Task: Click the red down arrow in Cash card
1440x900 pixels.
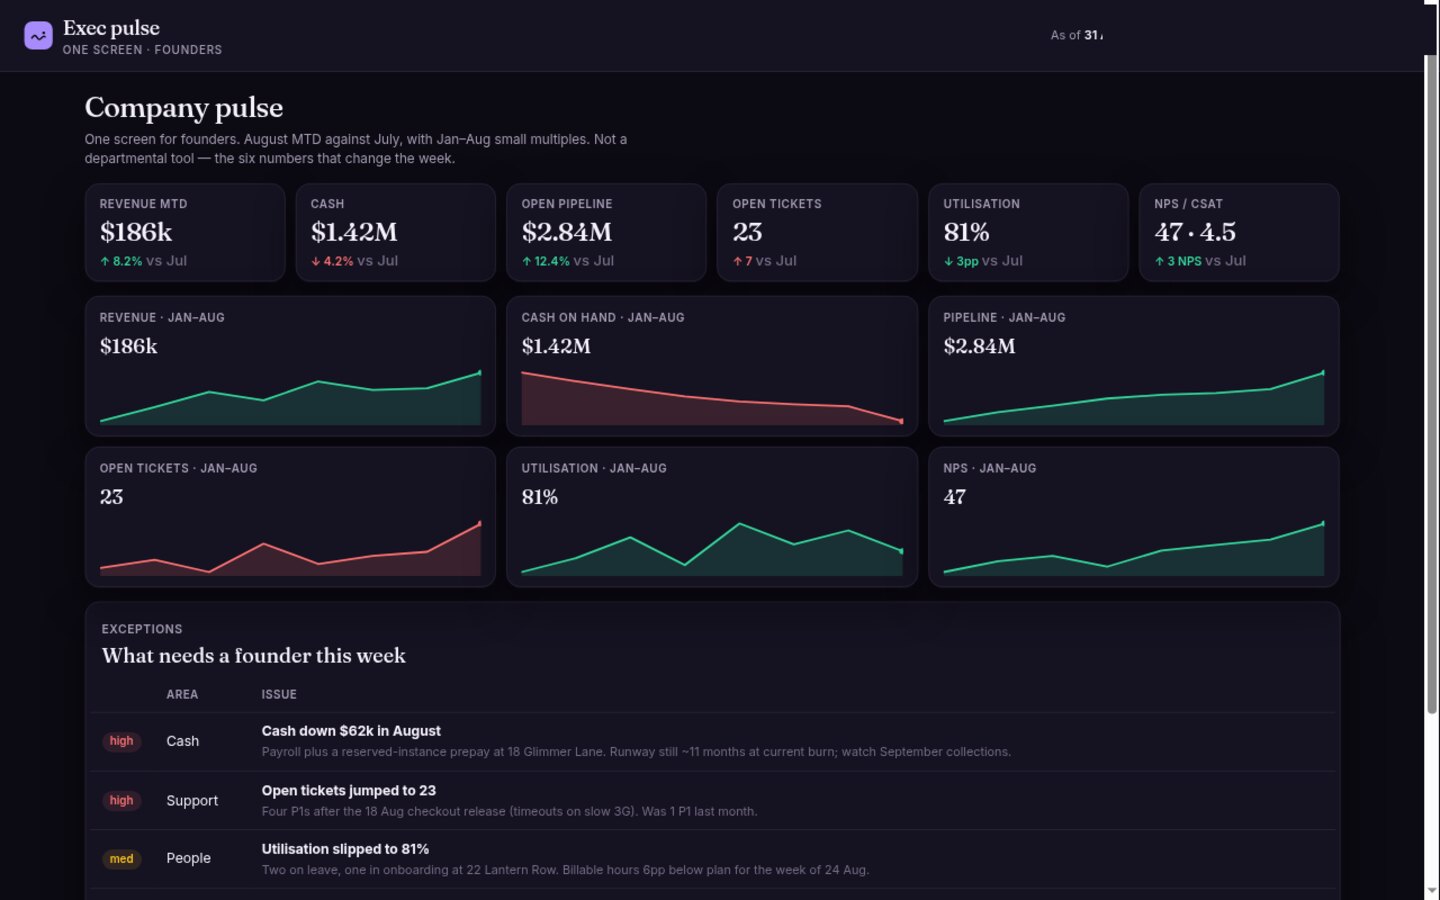Action: (x=315, y=261)
